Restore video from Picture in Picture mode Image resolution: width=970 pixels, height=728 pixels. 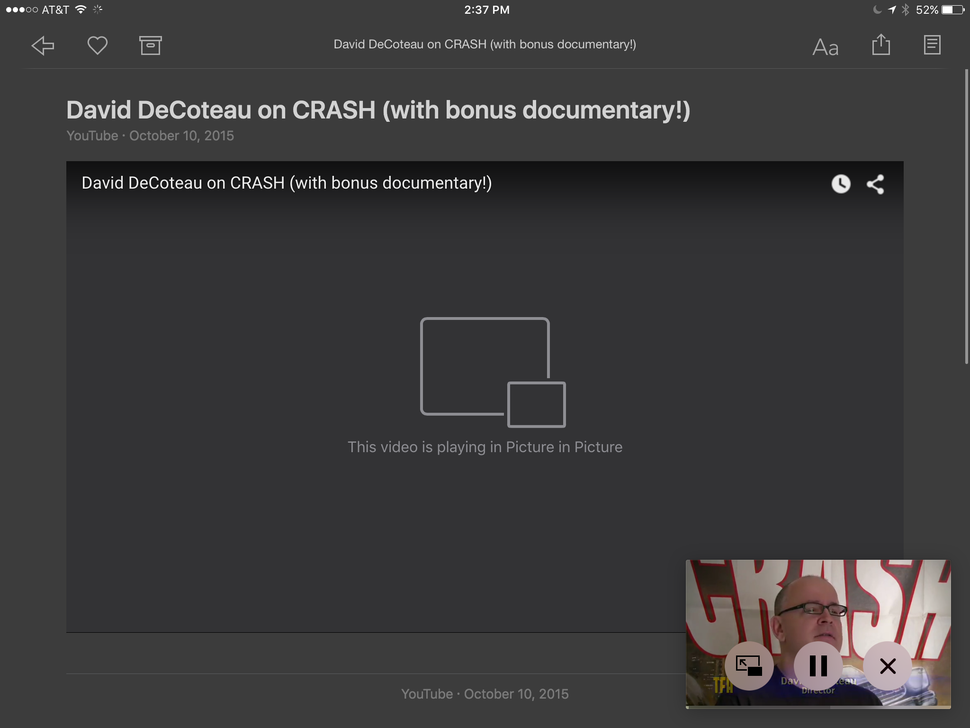click(749, 666)
